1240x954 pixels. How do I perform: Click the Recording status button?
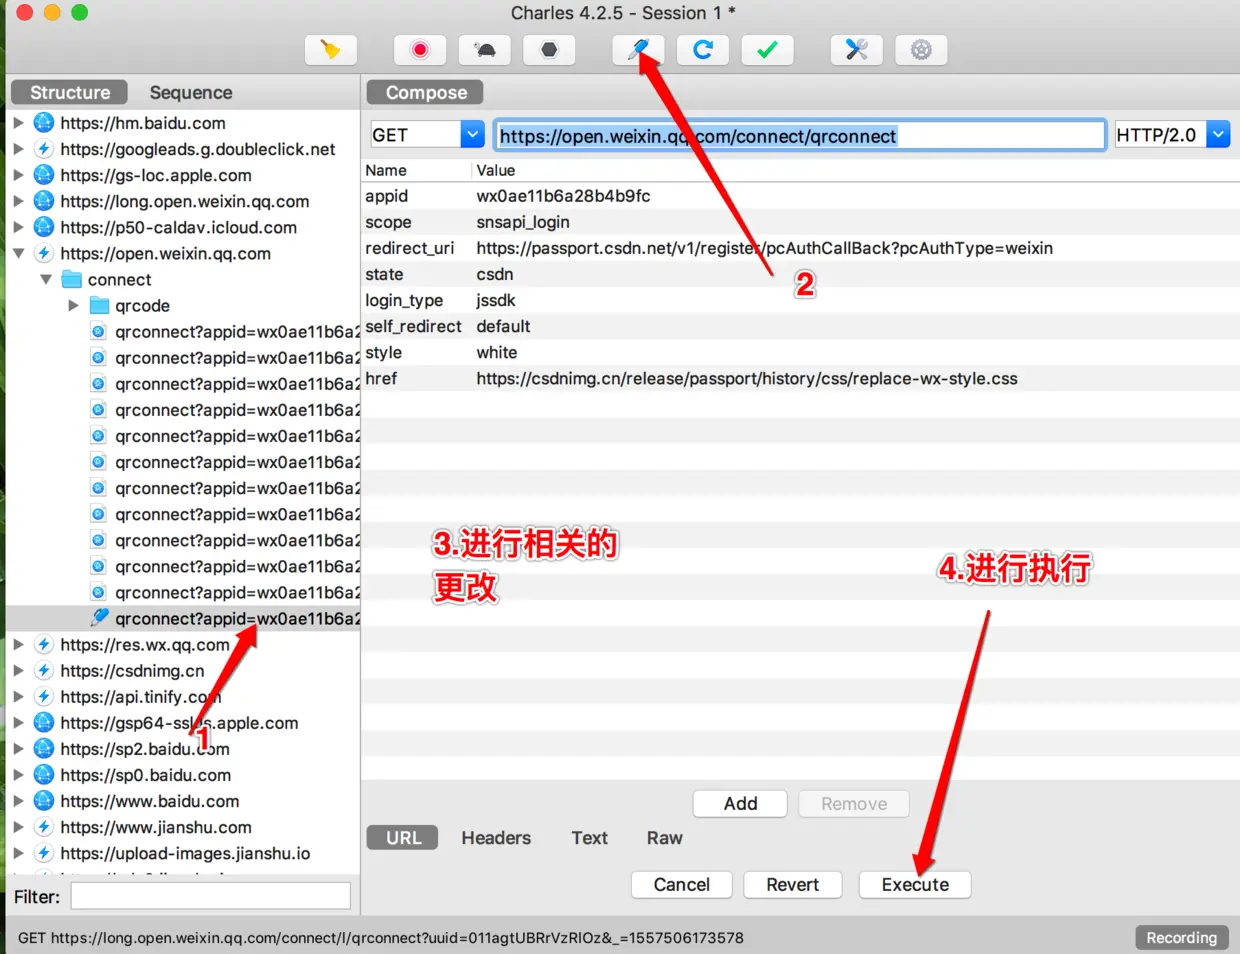coord(1182,937)
